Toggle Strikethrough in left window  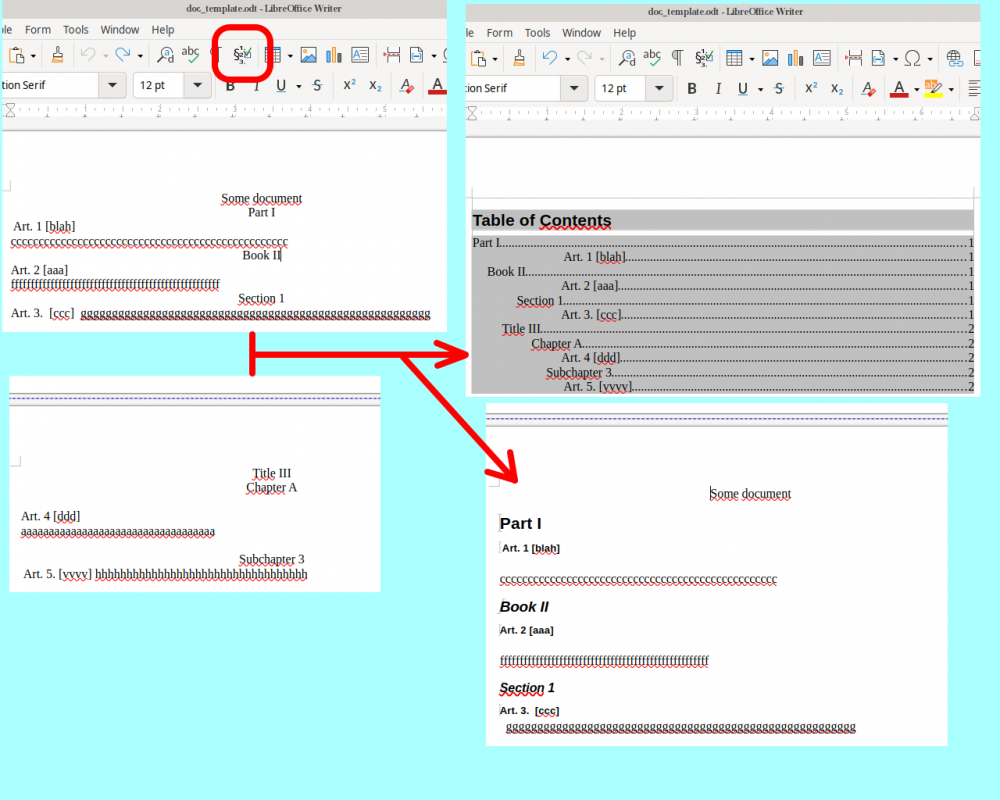[x=317, y=85]
